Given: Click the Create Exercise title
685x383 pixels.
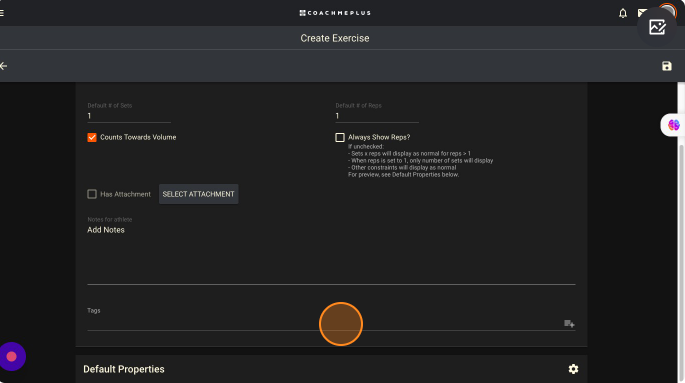Looking at the screenshot, I should pyautogui.click(x=335, y=38).
